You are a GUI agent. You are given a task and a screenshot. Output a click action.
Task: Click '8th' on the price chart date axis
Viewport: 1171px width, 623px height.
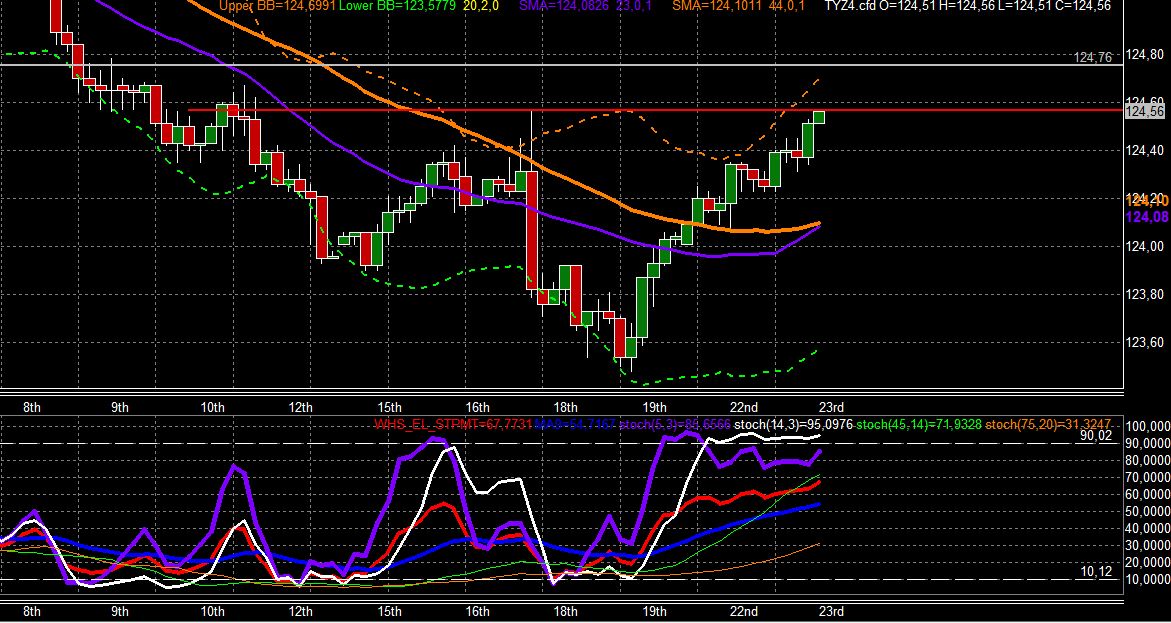[x=32, y=407]
